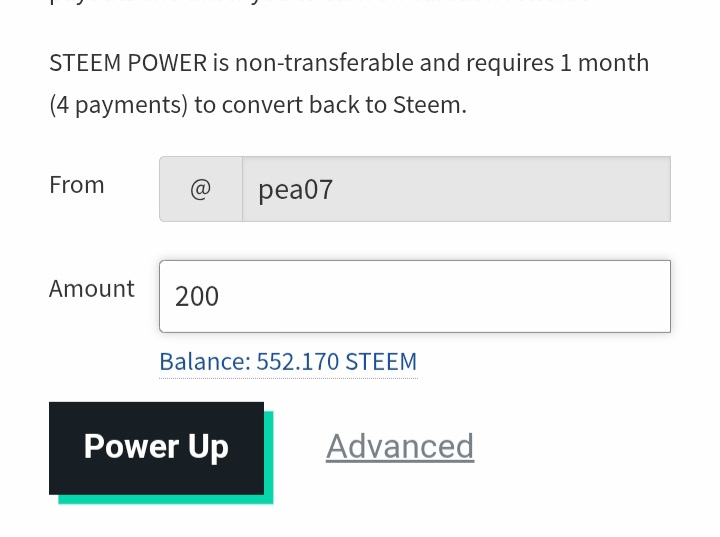Click the STEEM POWER non-transferable paragraph
The width and height of the screenshot is (720, 537).
click(349, 84)
